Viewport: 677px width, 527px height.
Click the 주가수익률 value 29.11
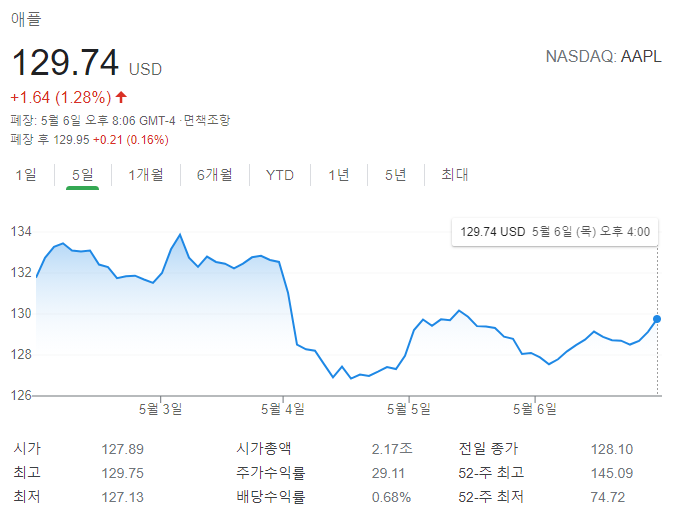388,473
